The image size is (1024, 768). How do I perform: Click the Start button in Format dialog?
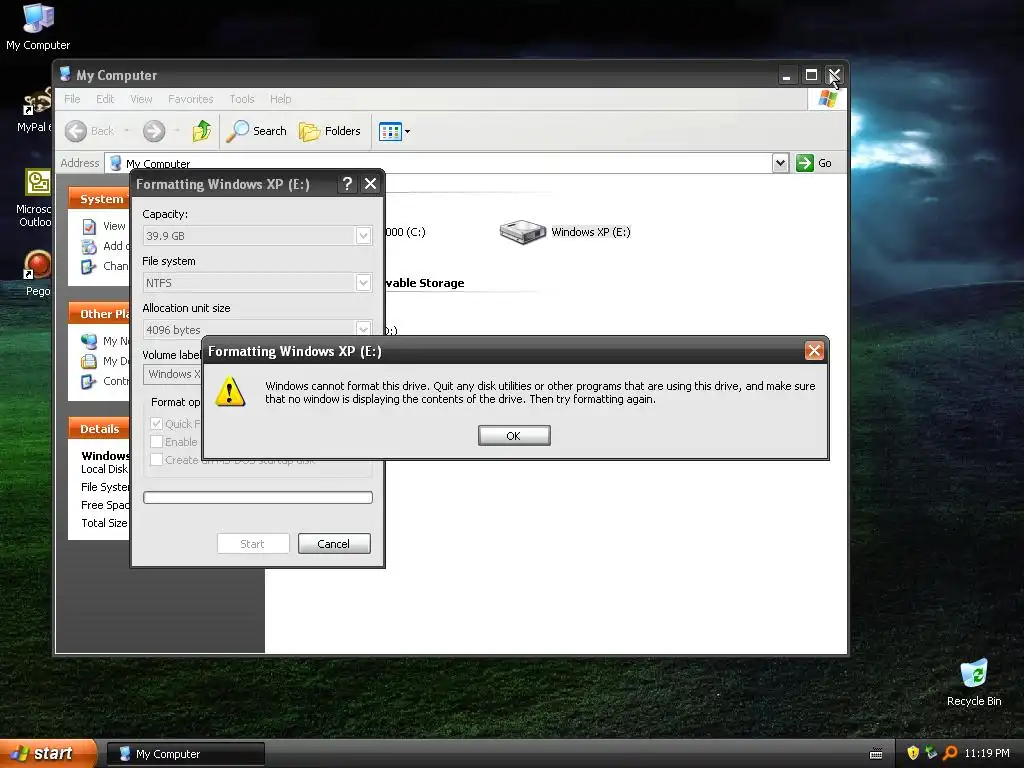click(253, 543)
